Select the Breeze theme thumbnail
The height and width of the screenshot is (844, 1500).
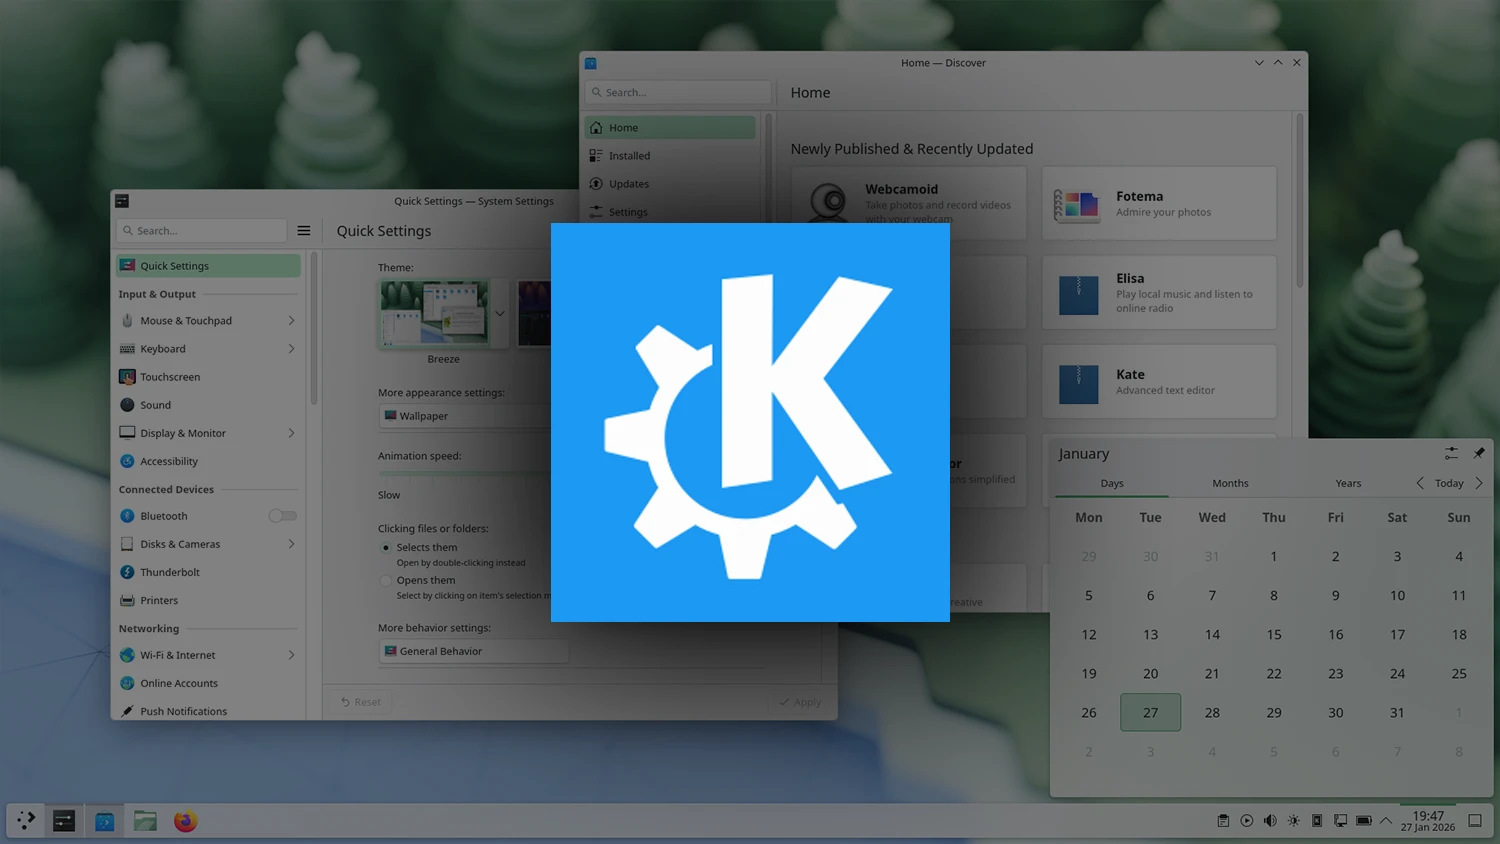[434, 313]
